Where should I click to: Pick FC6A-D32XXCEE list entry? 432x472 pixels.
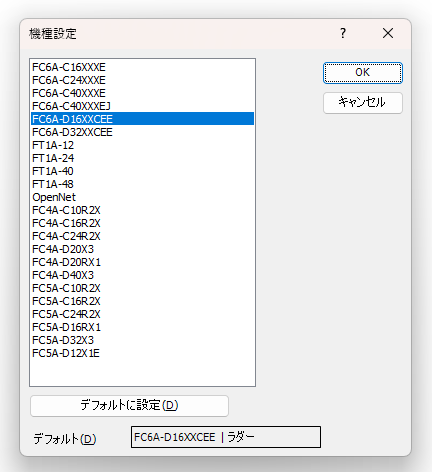click(142, 132)
